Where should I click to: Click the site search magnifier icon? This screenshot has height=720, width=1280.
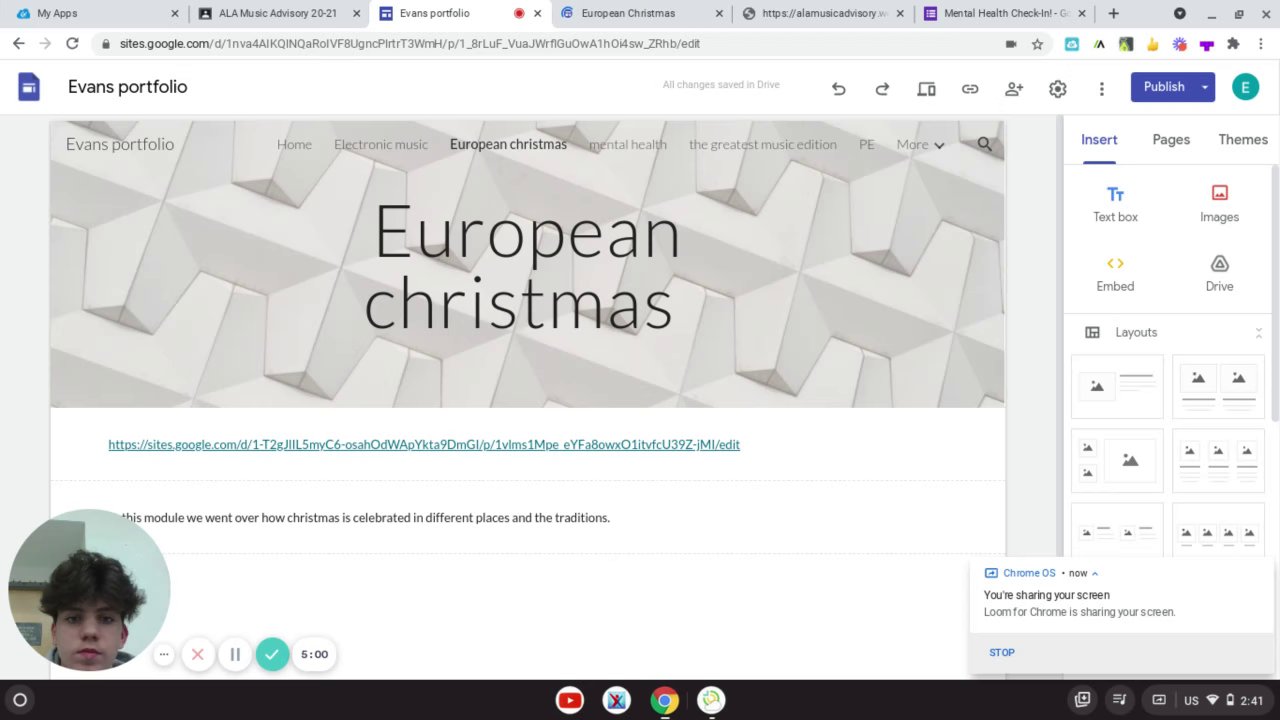(985, 145)
